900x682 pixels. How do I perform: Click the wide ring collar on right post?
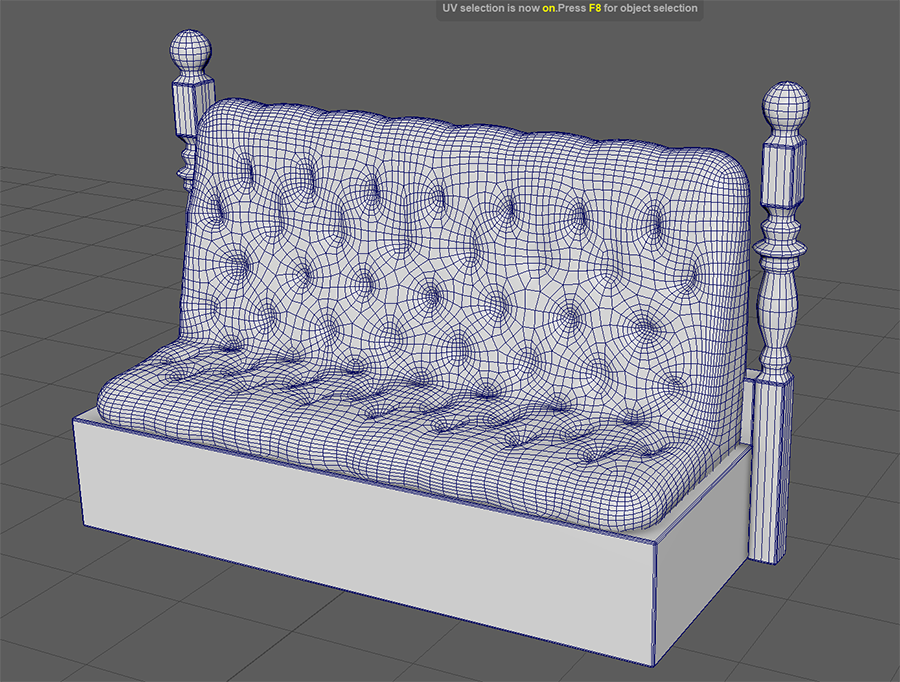pyautogui.click(x=783, y=242)
